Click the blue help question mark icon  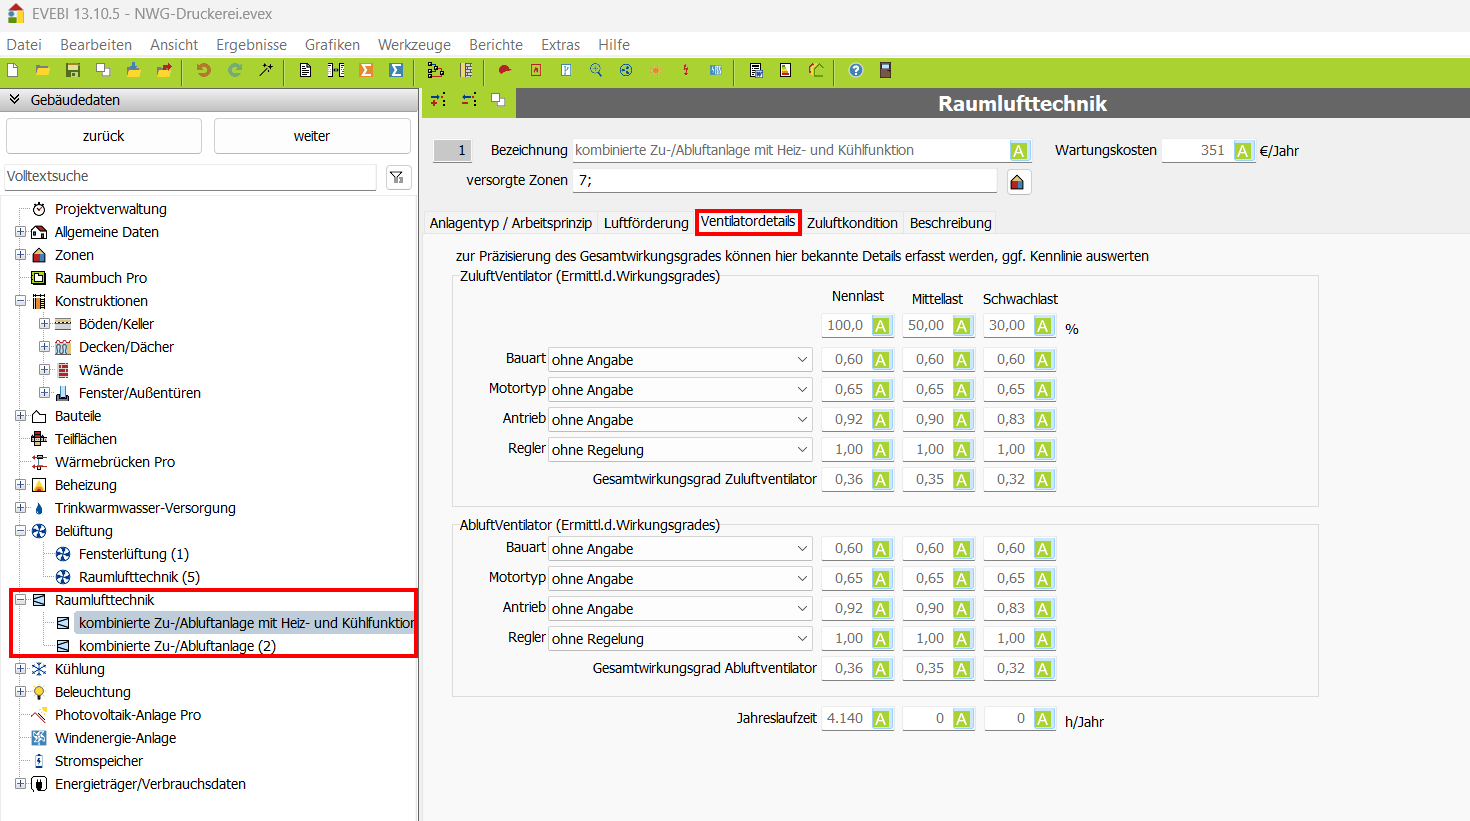pyautogui.click(x=856, y=70)
